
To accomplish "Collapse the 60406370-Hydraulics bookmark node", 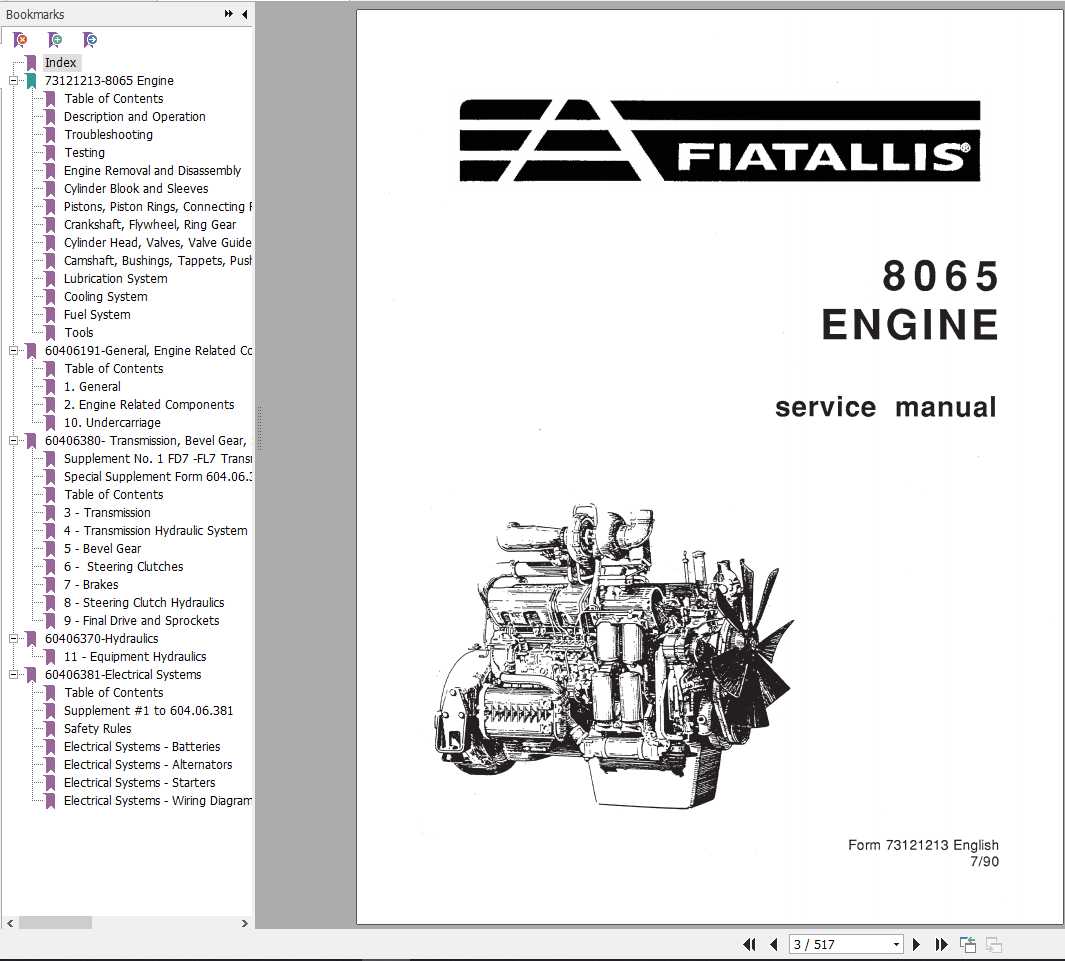I will tap(13, 638).
